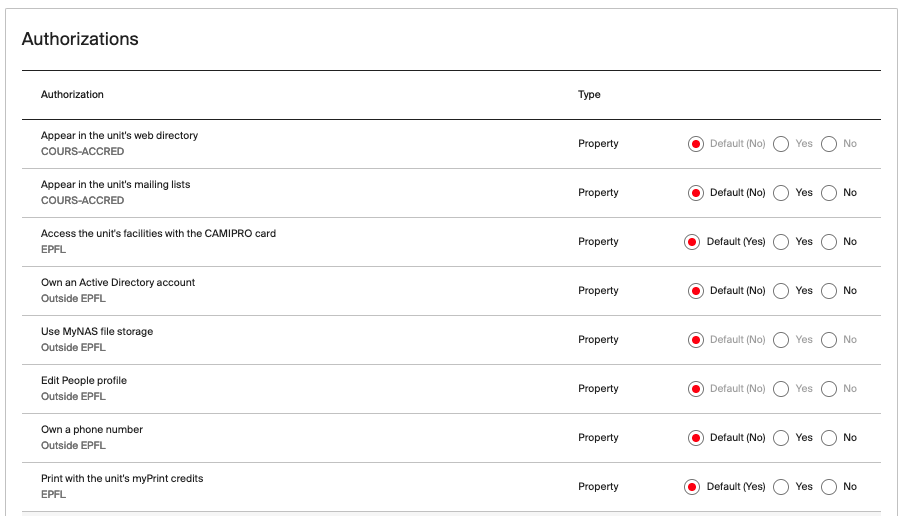Set CAMIPRO card facilities access to No
901x516 pixels.
point(829,242)
